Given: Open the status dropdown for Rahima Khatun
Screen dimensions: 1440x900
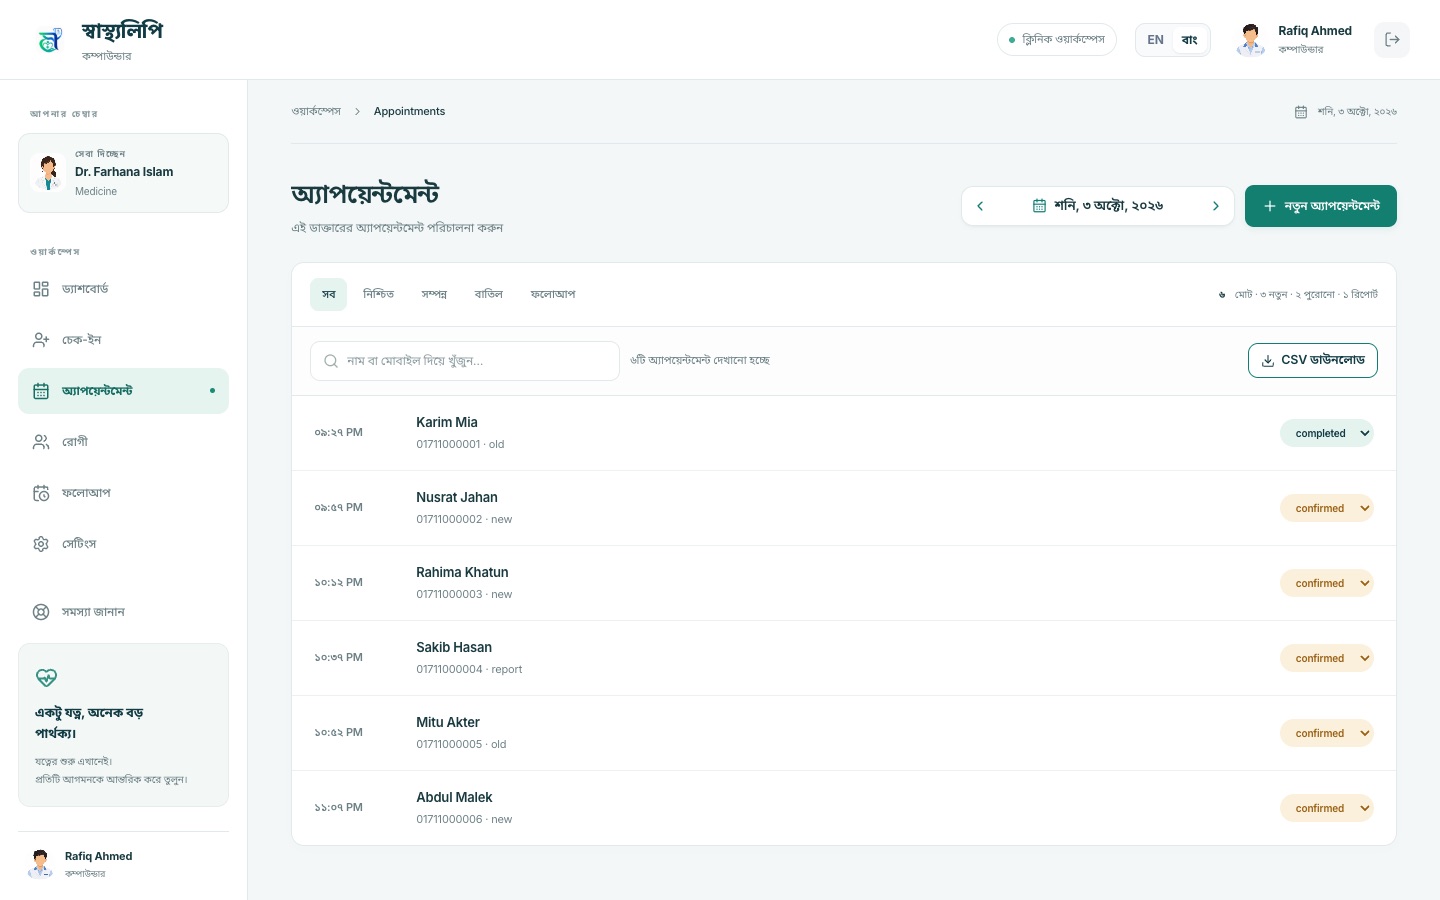Looking at the screenshot, I should pyautogui.click(x=1327, y=583).
